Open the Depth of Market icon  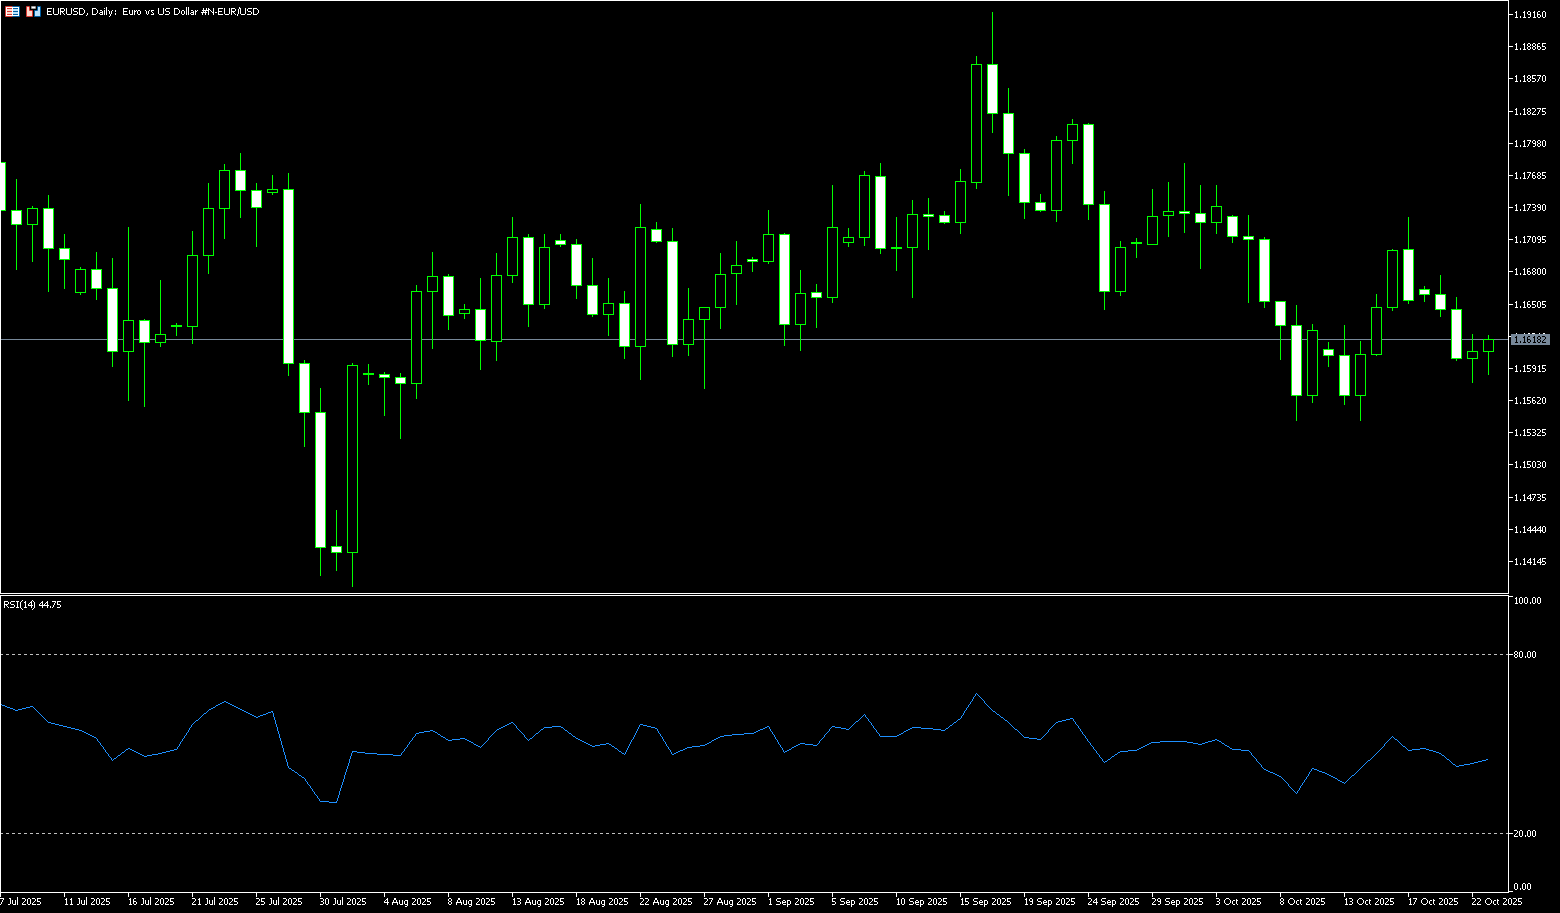click(33, 11)
